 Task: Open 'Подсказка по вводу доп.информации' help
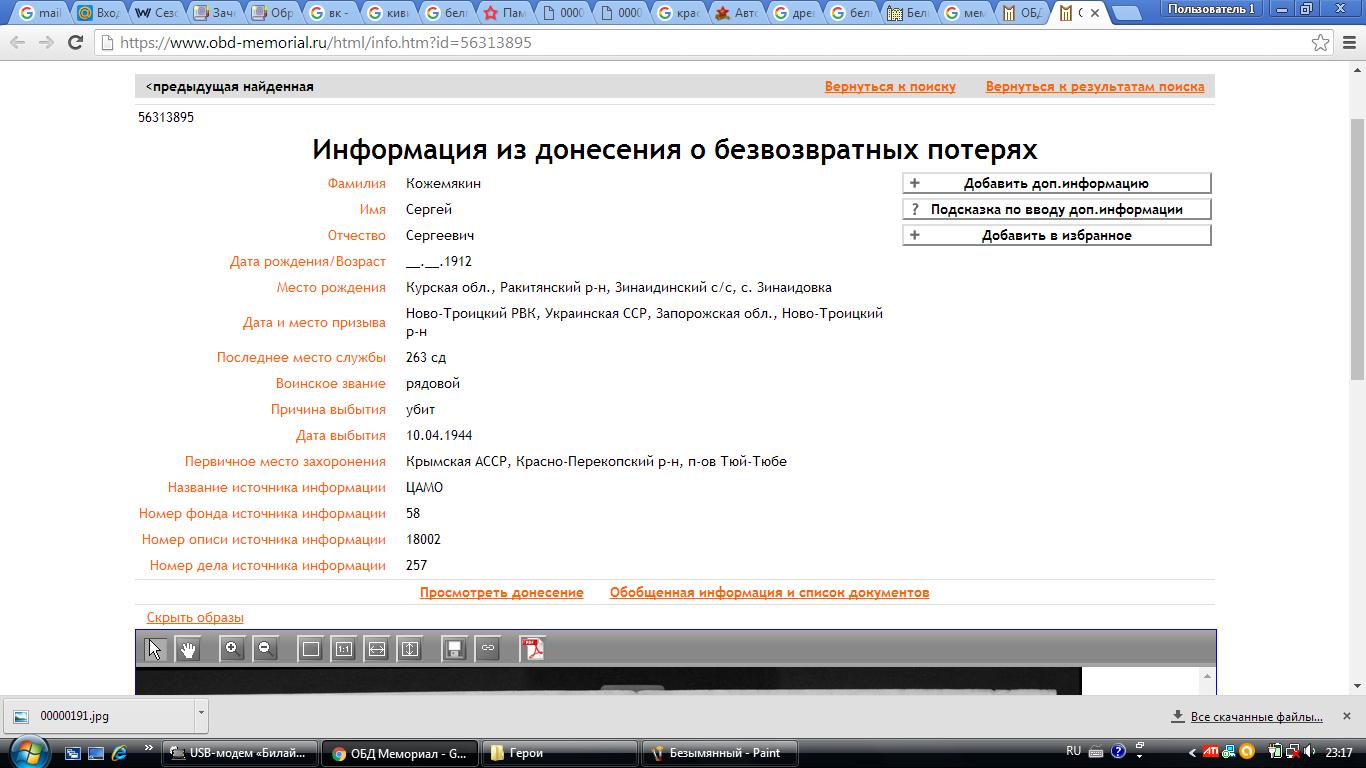(x=1056, y=209)
